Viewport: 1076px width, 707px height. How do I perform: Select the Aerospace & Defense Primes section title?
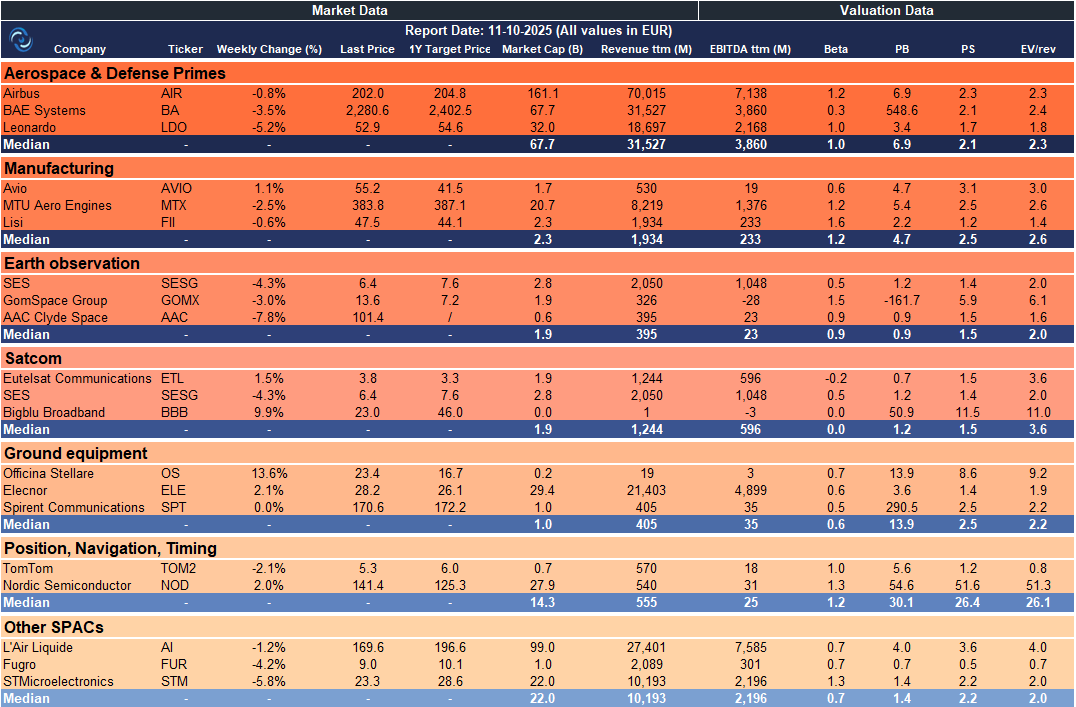pos(115,73)
